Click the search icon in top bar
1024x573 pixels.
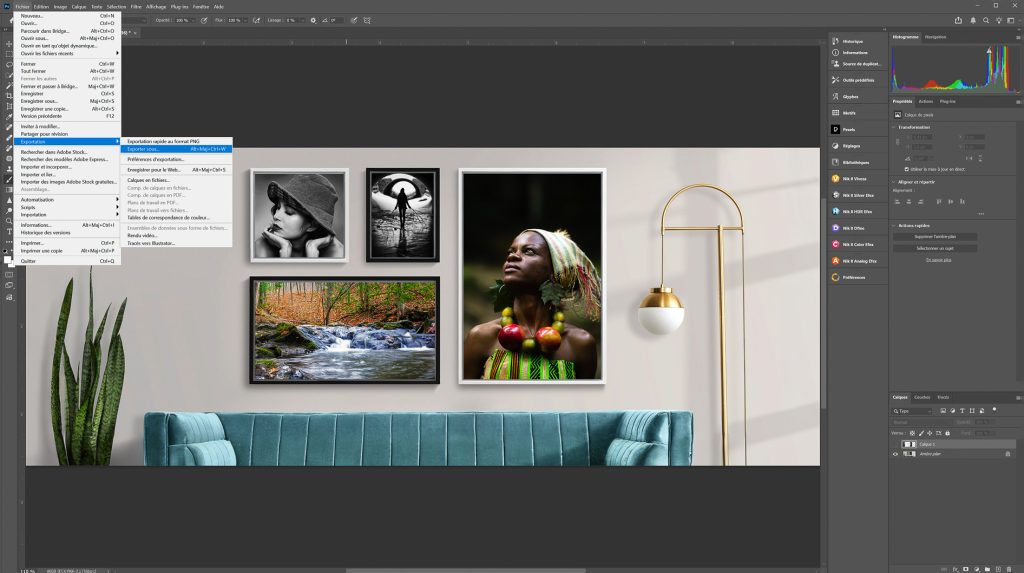click(985, 20)
